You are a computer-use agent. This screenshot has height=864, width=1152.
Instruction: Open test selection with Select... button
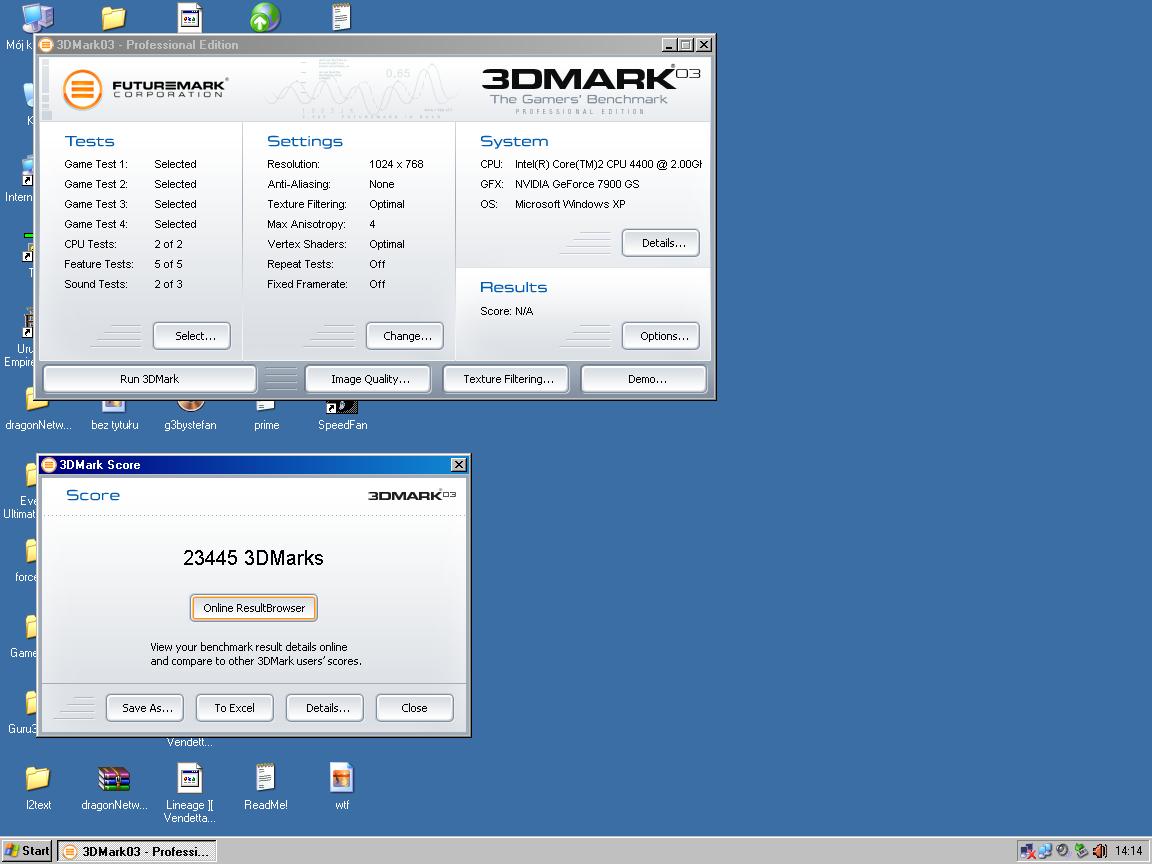pyautogui.click(x=192, y=336)
